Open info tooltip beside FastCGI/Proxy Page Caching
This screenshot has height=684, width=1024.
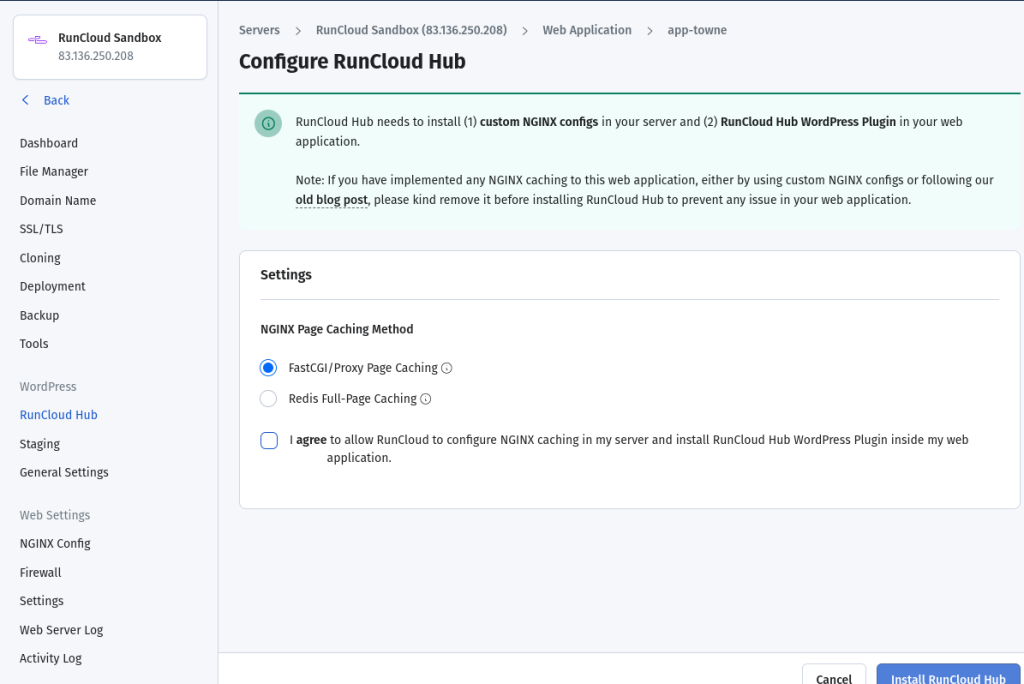(x=447, y=368)
